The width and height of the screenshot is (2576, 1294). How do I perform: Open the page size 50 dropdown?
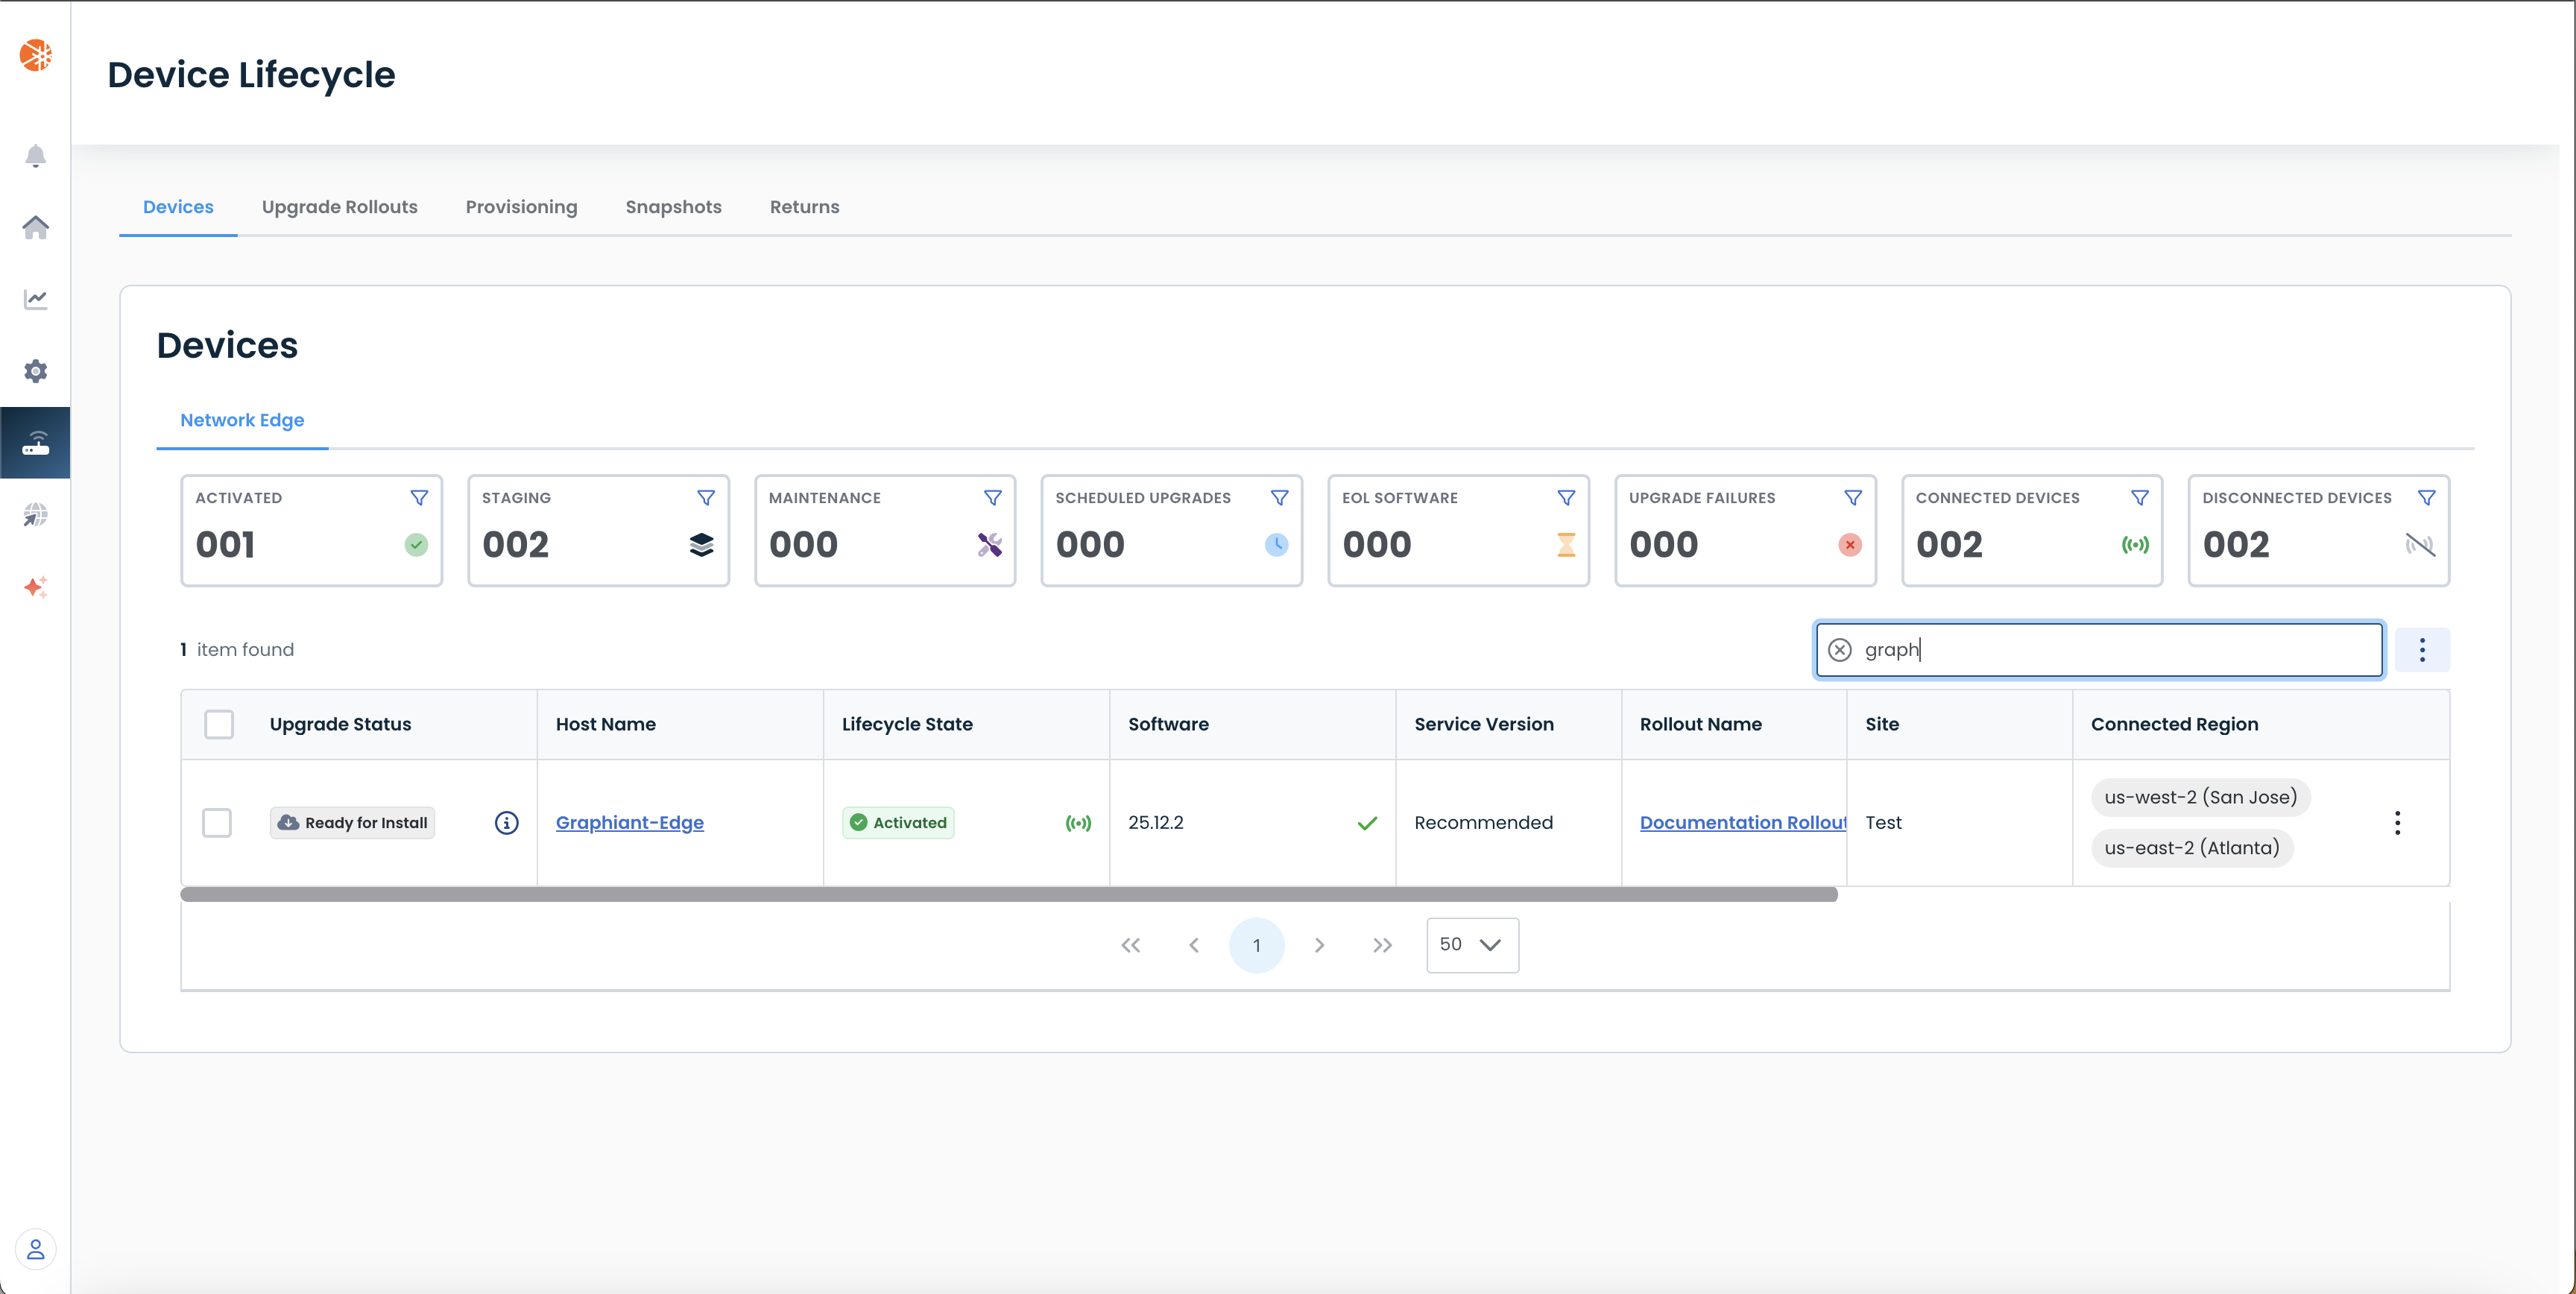1472,945
